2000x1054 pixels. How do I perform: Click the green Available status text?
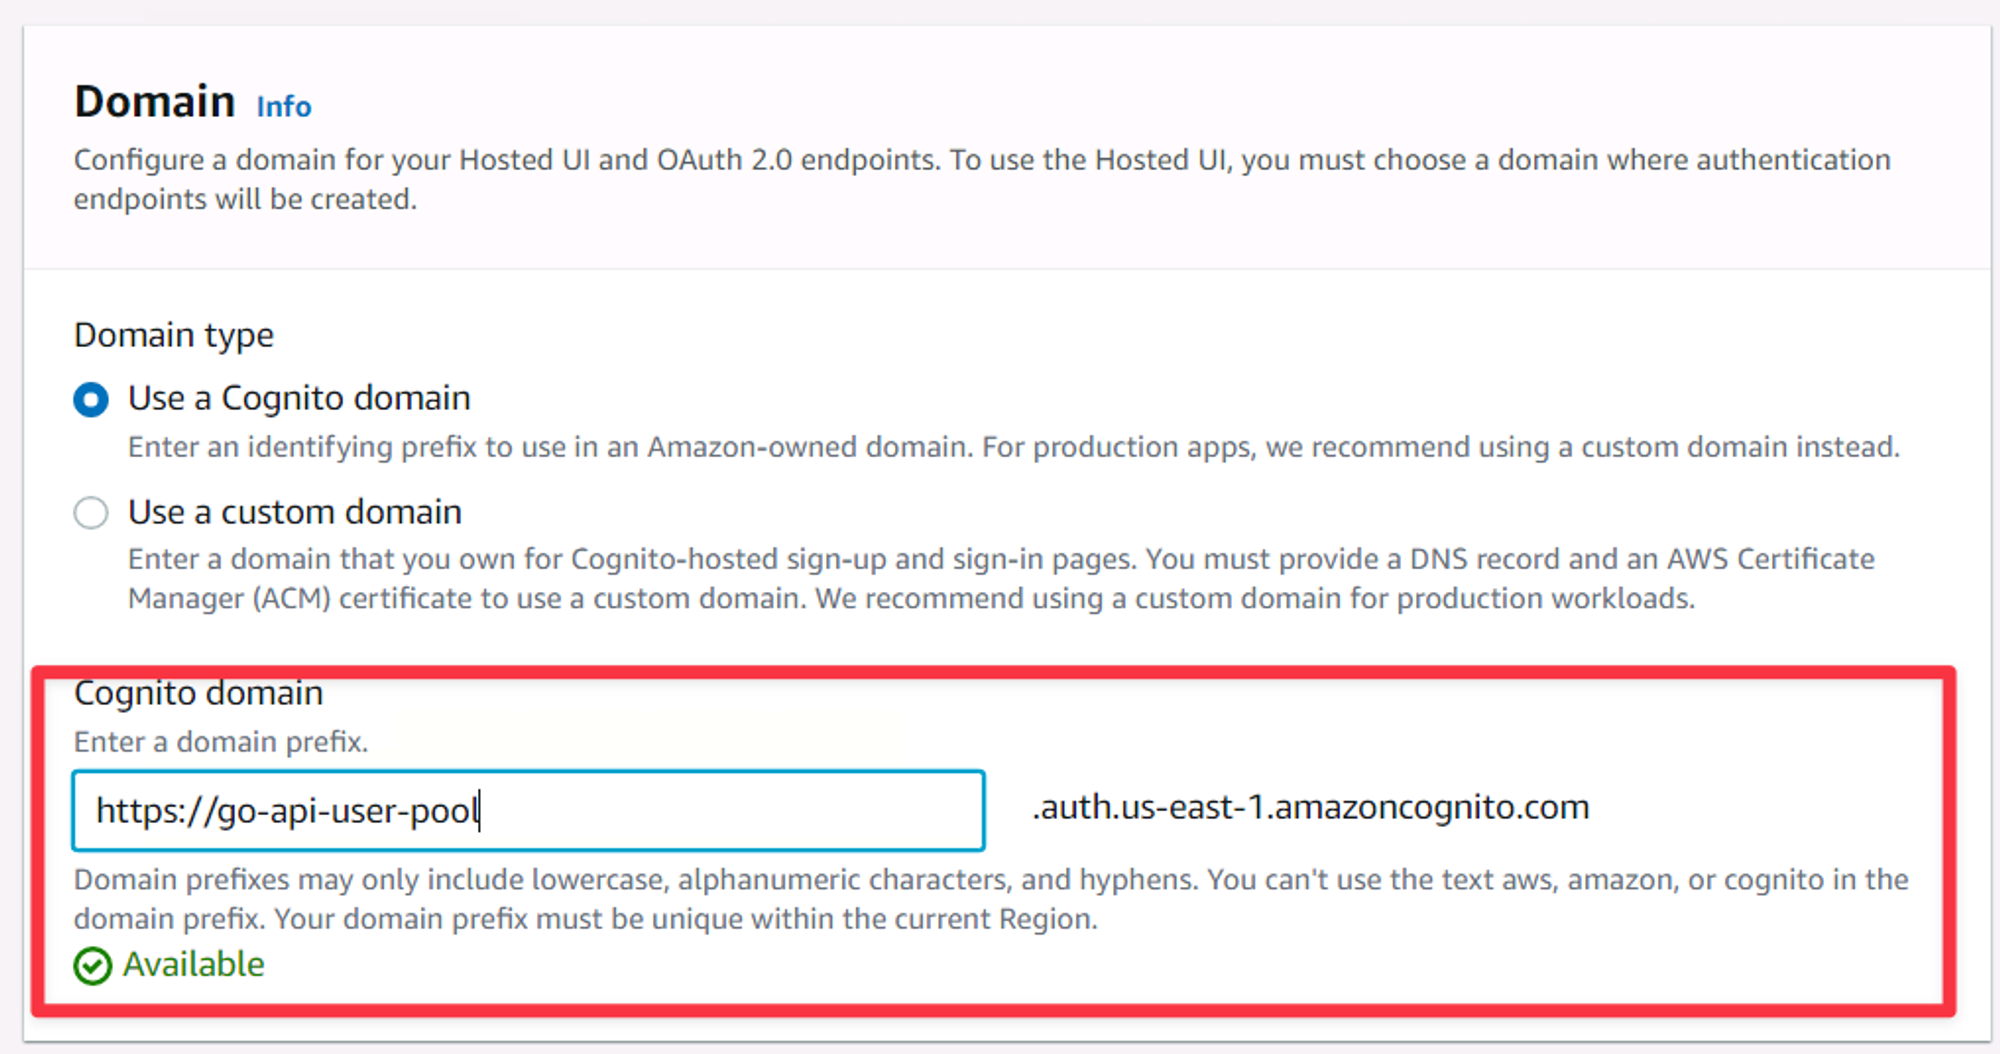point(194,965)
